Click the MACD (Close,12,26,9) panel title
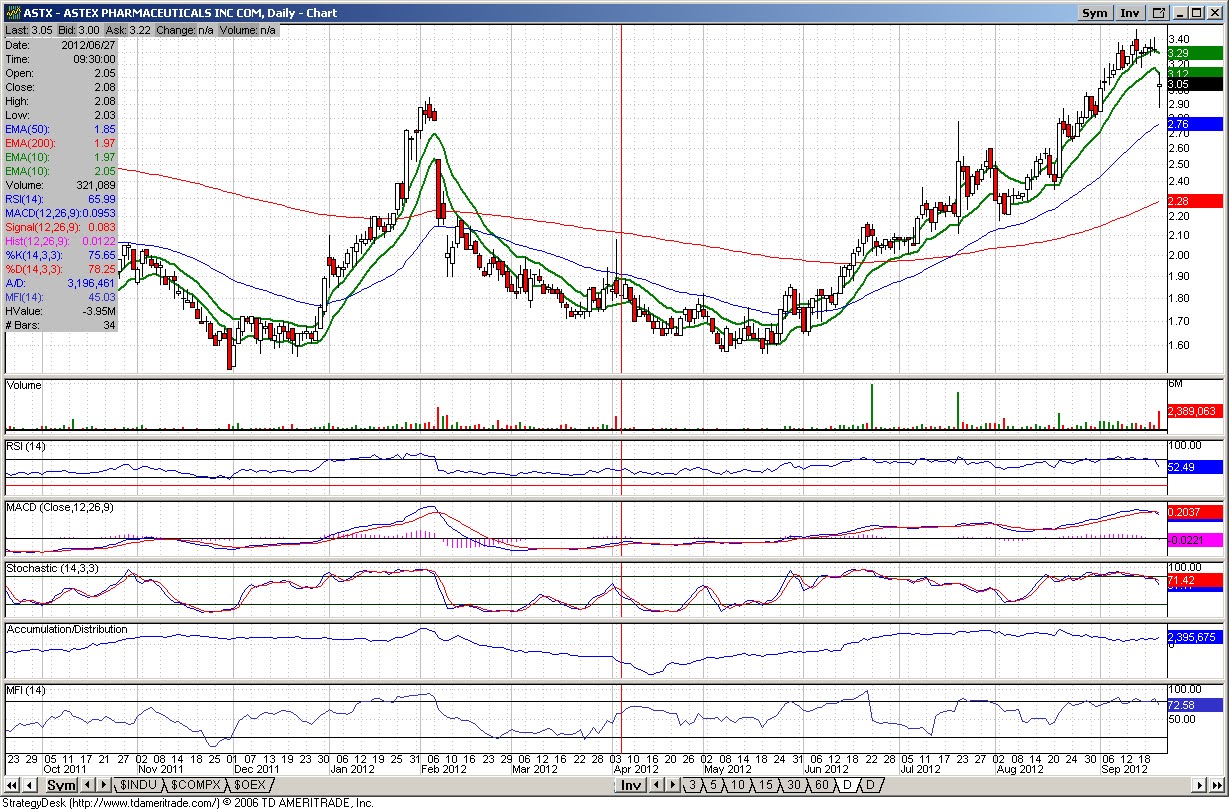Image resolution: width=1229 pixels, height=809 pixels. pos(59,507)
